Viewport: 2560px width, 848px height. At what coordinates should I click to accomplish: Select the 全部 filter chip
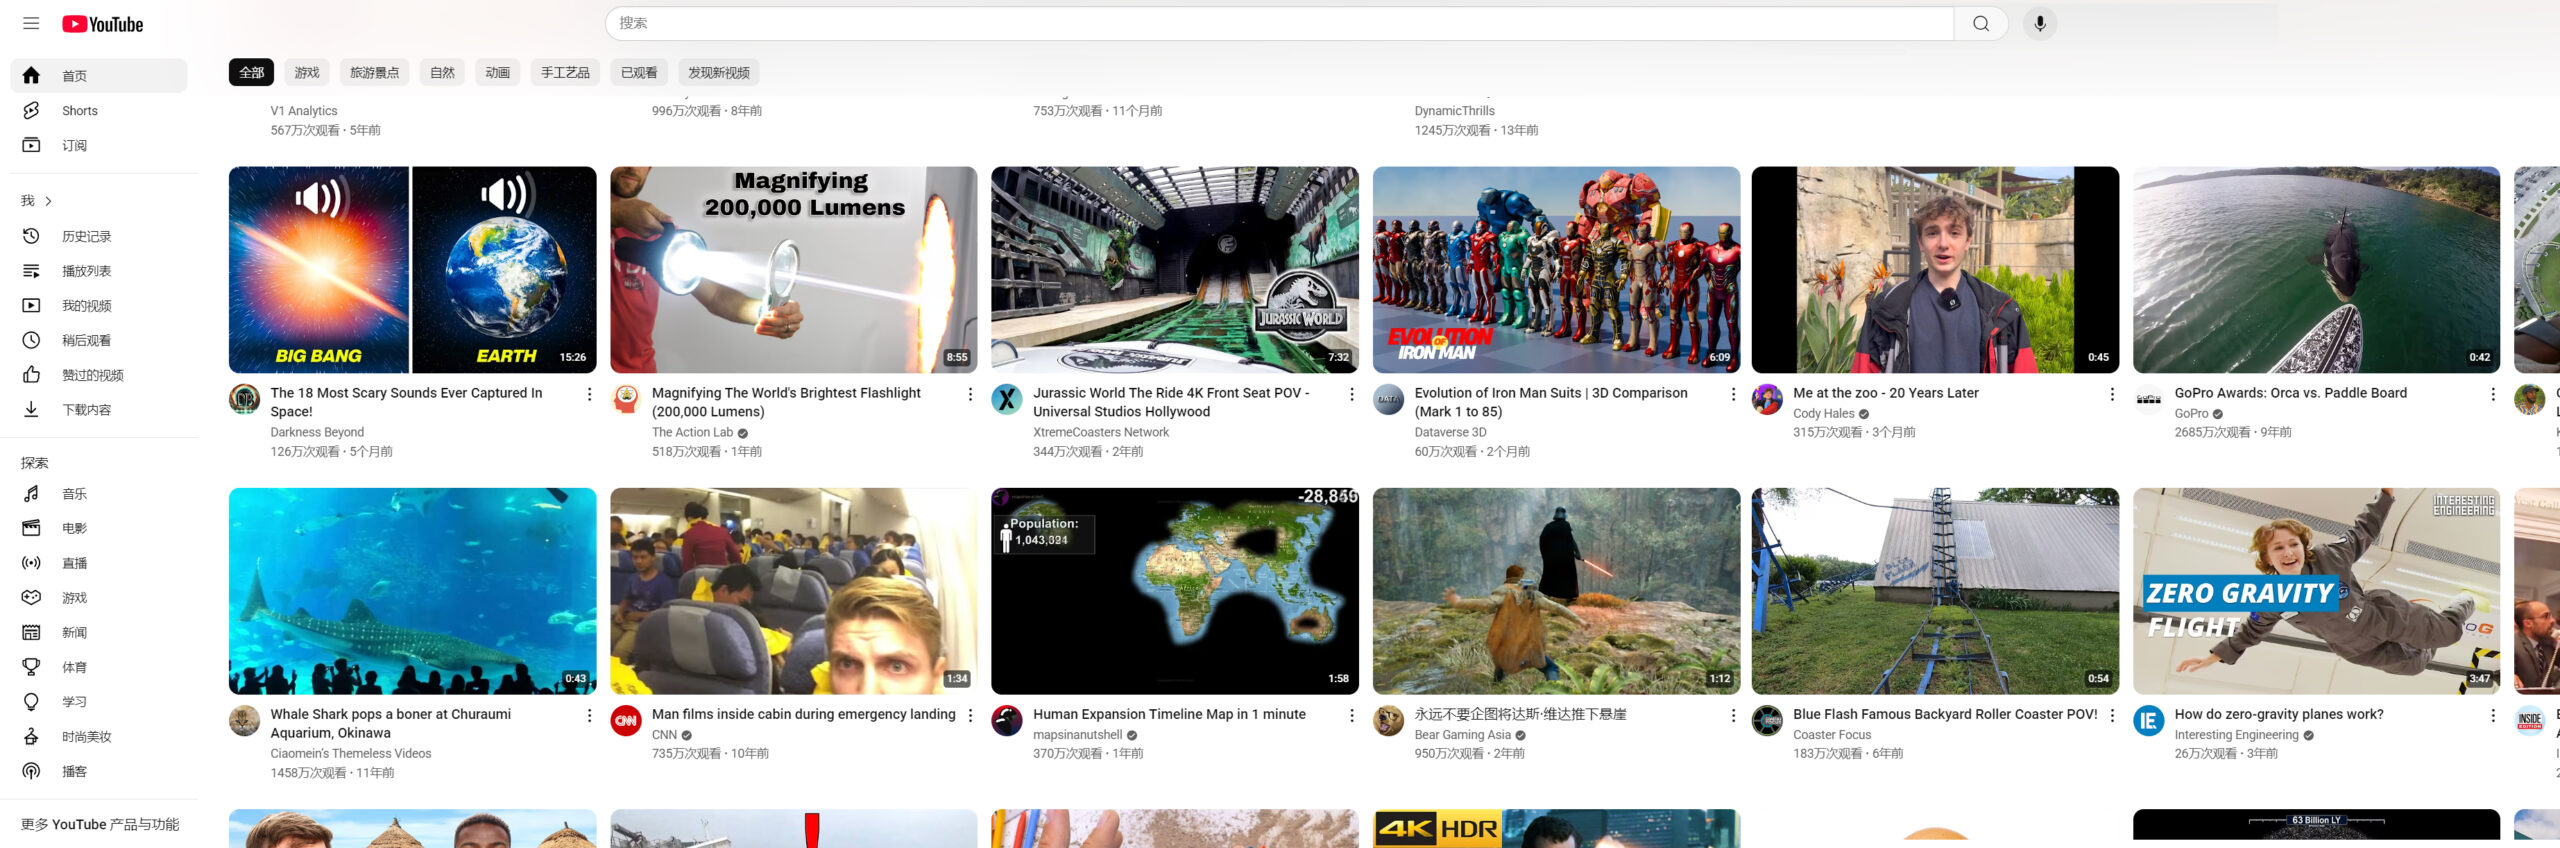(251, 73)
